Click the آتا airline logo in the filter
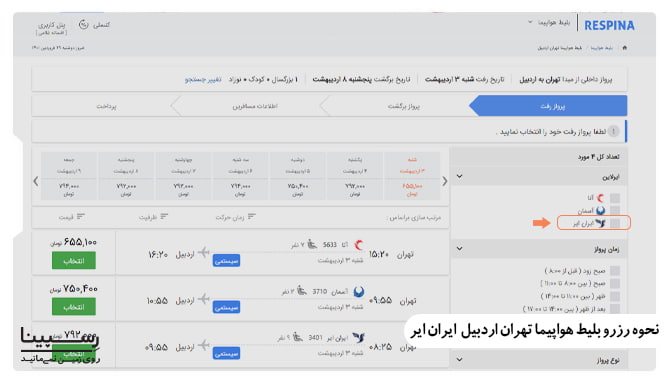Screen dimensions: 670x385 [601, 198]
